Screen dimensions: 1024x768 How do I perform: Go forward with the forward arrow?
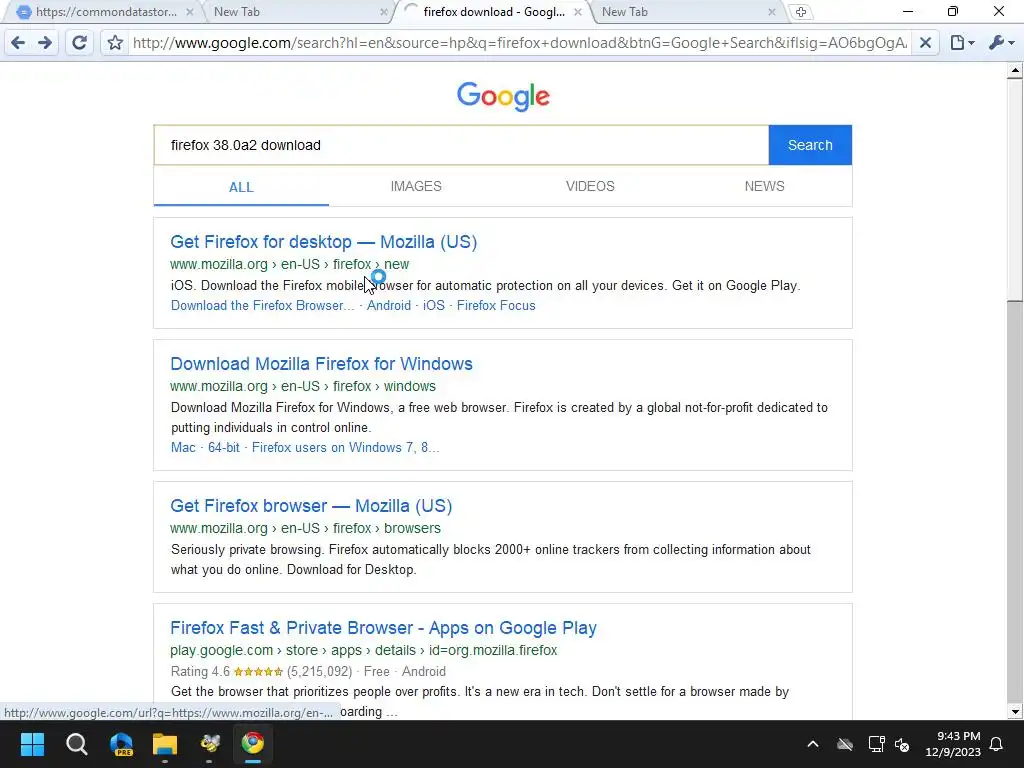(45, 43)
